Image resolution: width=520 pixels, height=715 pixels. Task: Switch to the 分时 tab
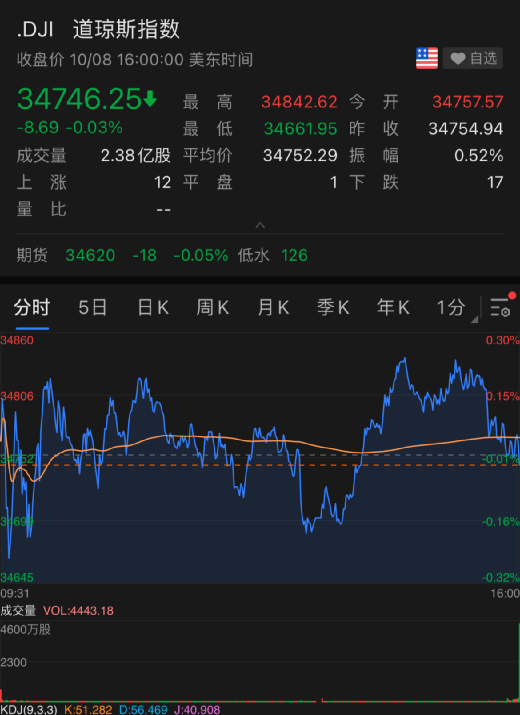tap(31, 308)
